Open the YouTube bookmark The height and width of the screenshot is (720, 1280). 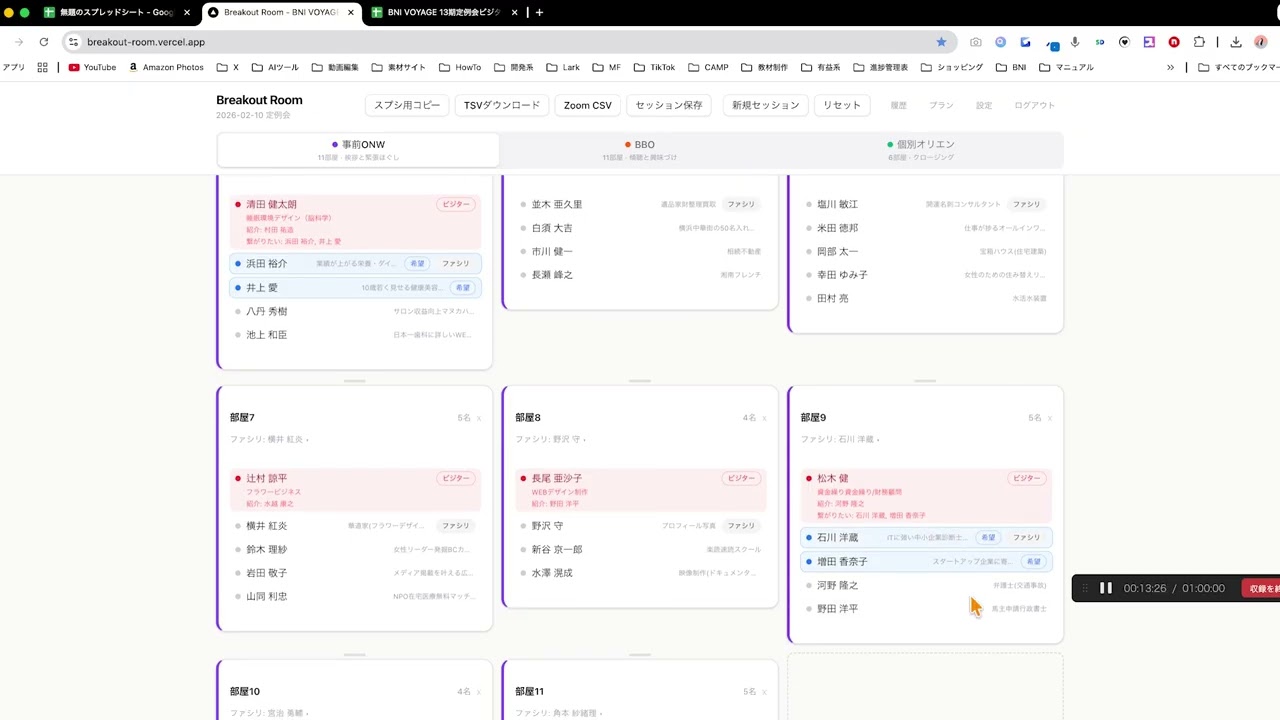pos(92,67)
